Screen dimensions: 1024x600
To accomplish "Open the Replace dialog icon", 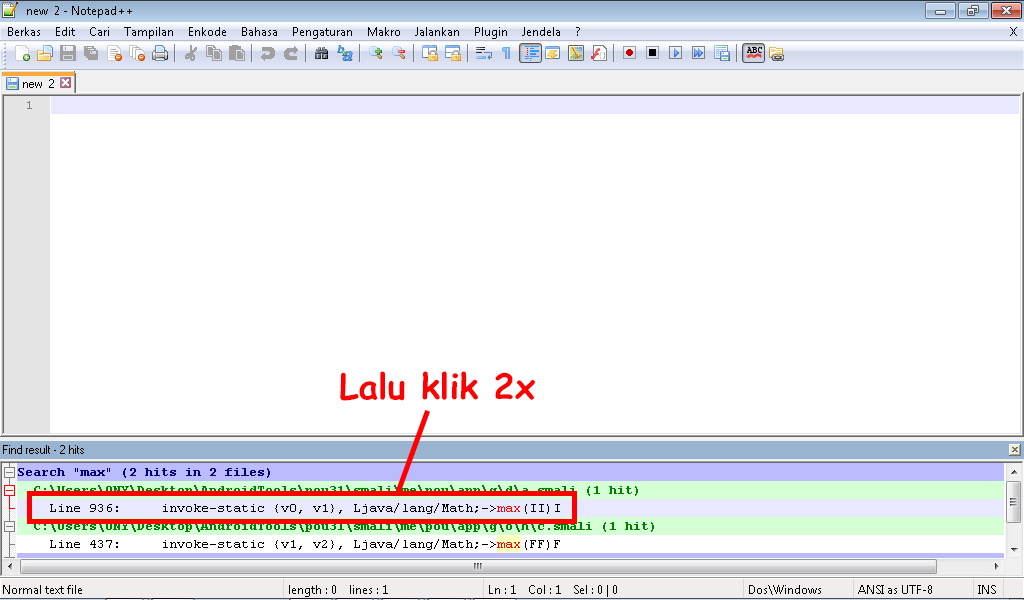I will point(345,54).
